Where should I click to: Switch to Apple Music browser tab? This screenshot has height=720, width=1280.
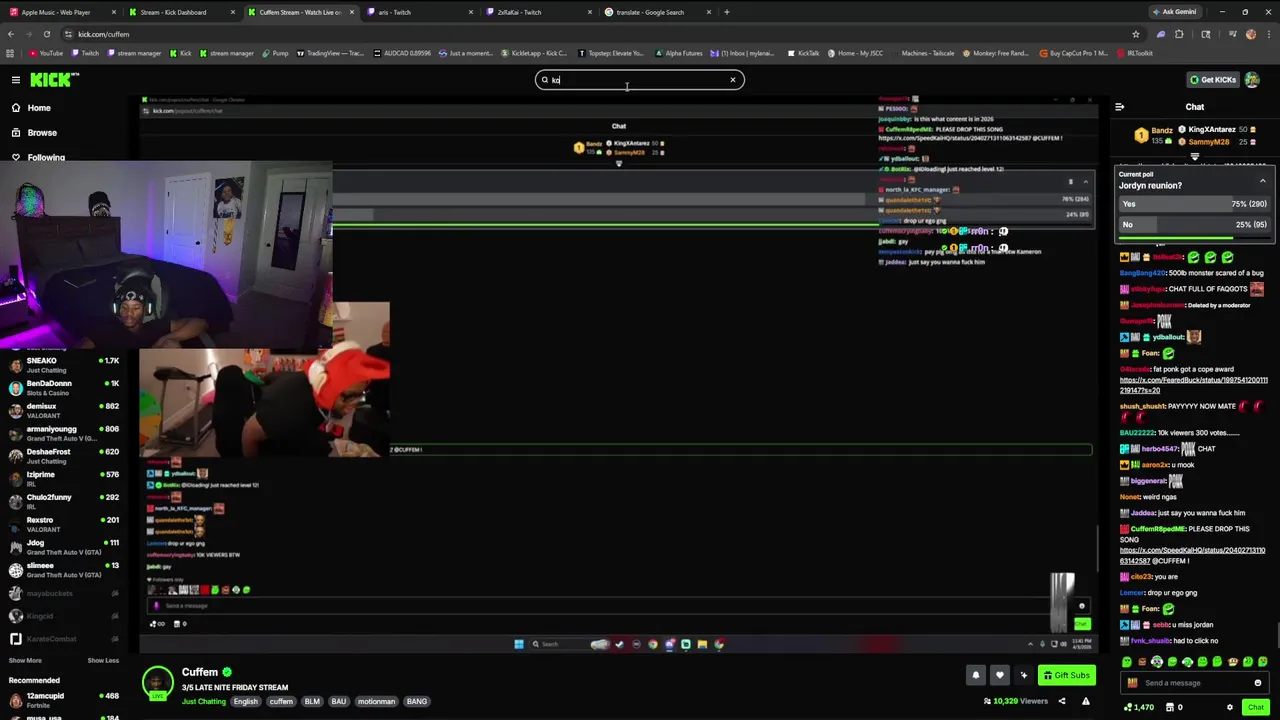click(62, 12)
